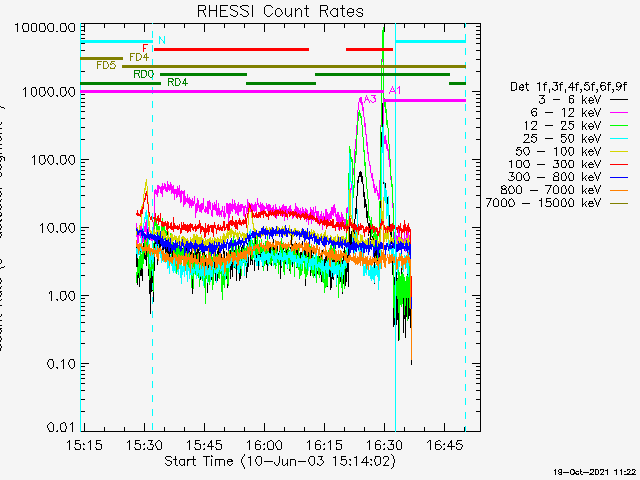Select the 800 - 7000 keV legend entry
The image size is (640, 480).
coord(564,190)
